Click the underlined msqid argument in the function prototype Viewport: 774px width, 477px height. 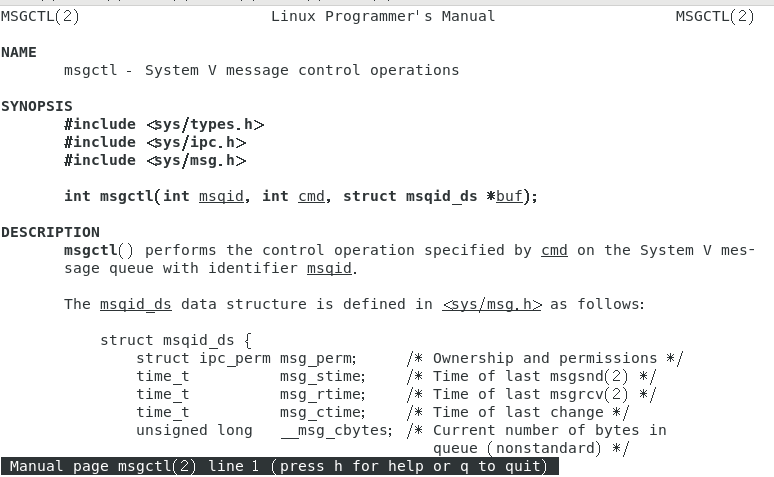(x=221, y=196)
